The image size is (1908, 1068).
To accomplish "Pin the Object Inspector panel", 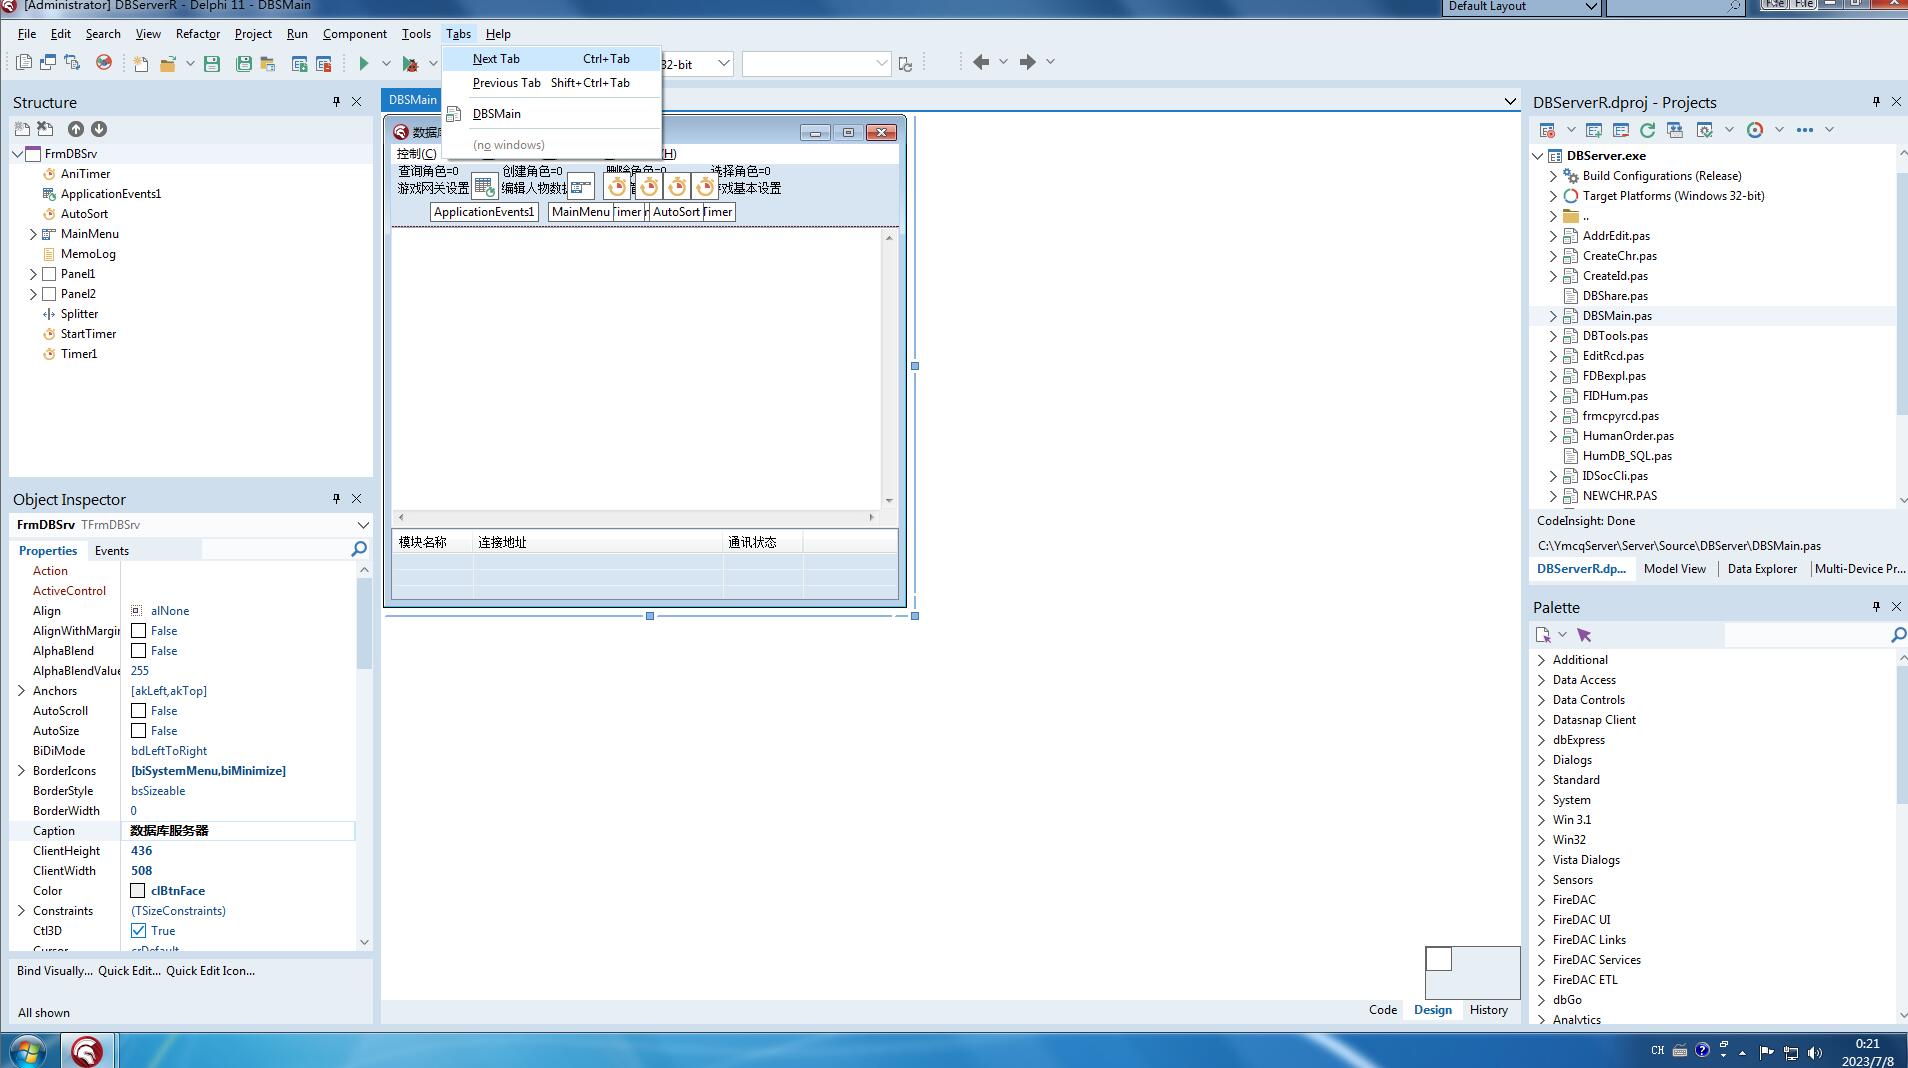I will tap(336, 498).
